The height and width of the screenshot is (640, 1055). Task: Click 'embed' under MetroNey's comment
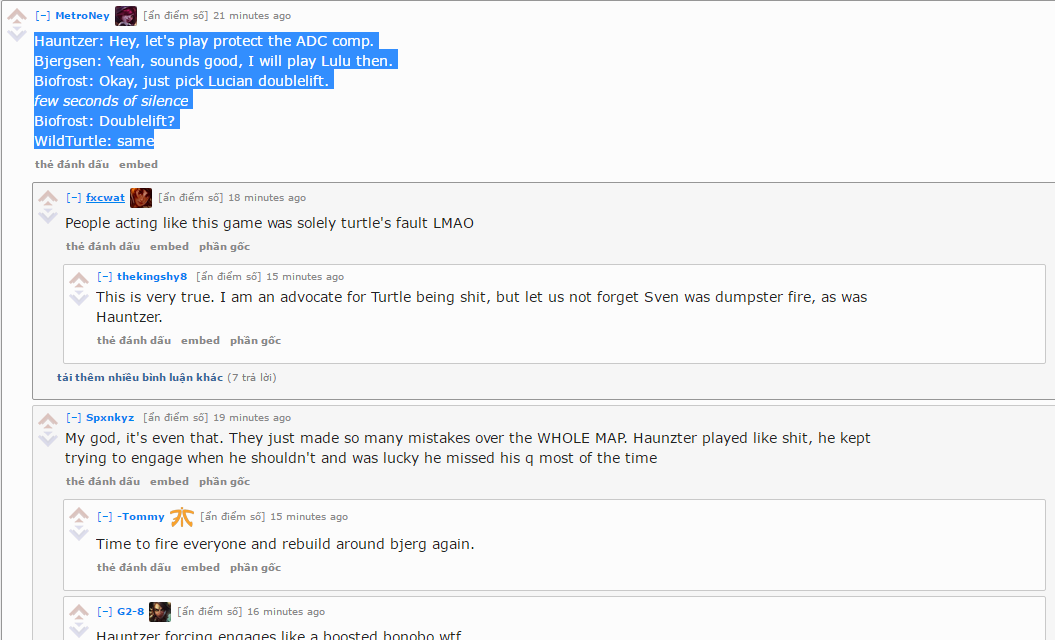coord(139,164)
